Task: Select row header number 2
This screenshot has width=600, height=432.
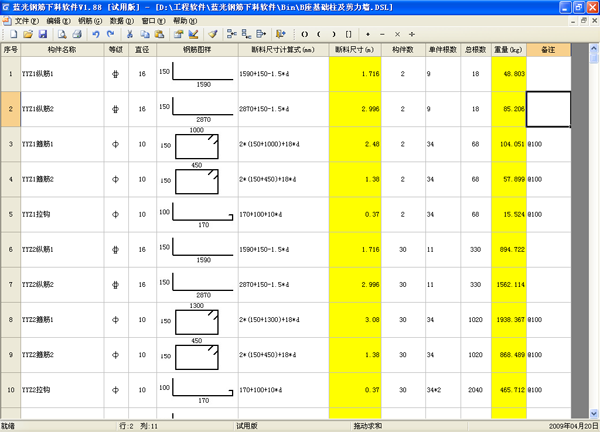Action: point(10,109)
